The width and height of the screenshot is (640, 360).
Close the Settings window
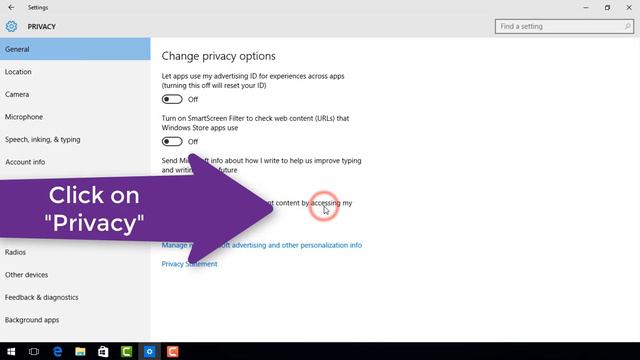tap(629, 7)
